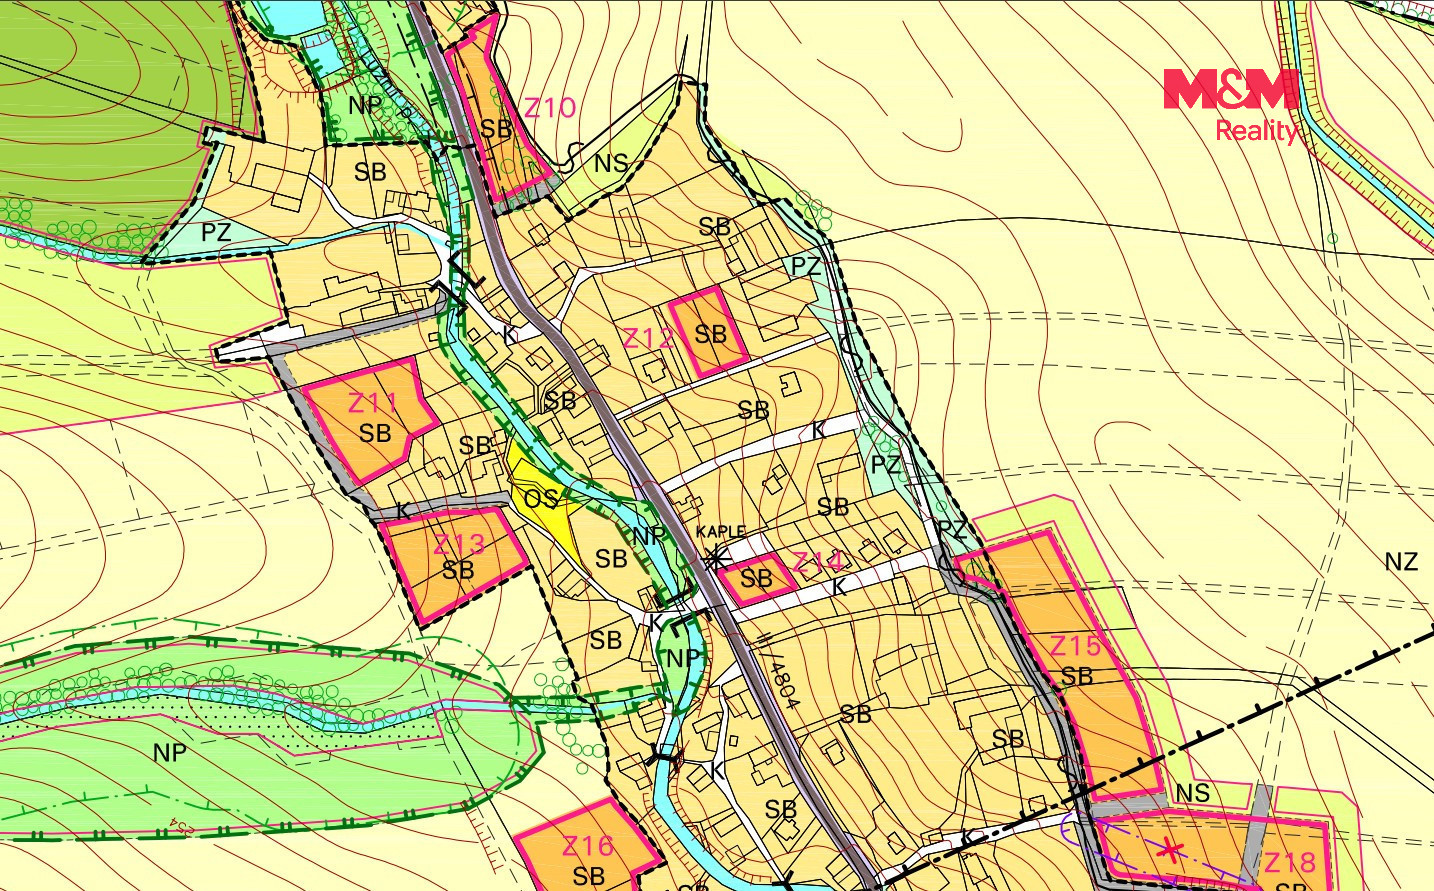Click the NS label beside Z10

610,162
